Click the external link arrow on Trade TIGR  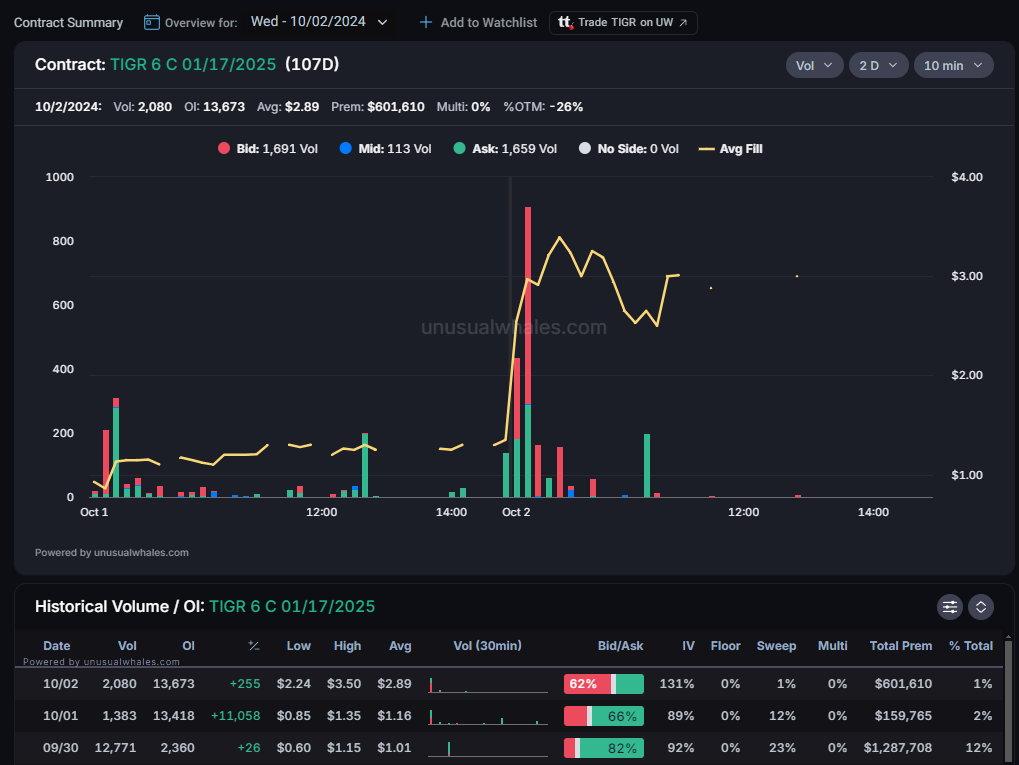click(683, 23)
